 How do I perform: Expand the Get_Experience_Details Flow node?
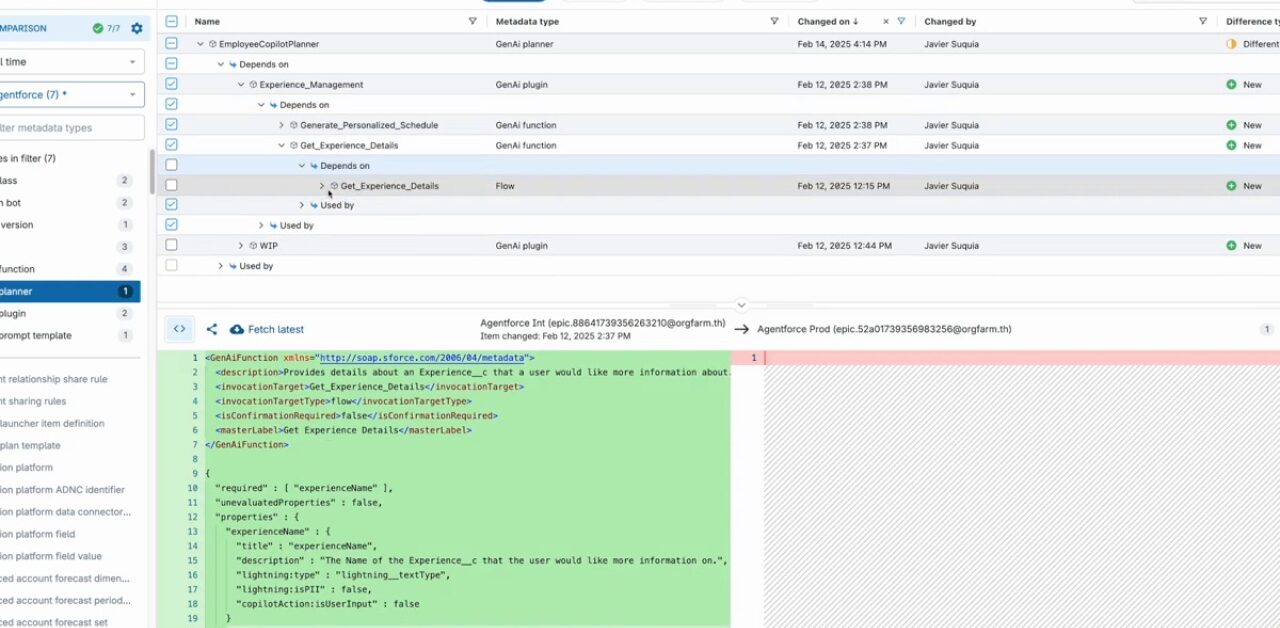322,186
